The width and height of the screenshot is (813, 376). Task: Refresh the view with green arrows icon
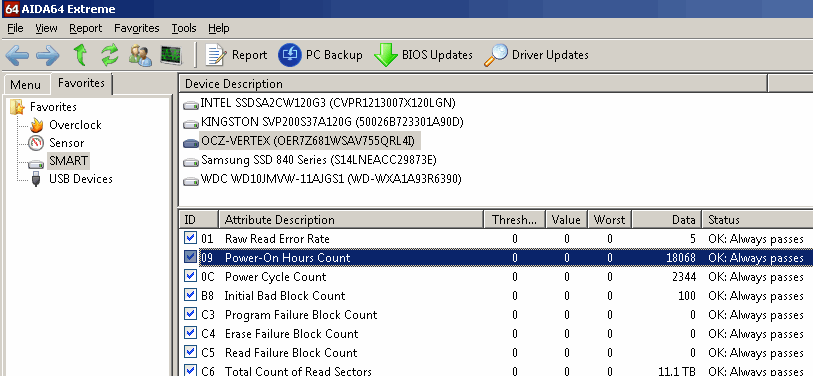pos(109,55)
